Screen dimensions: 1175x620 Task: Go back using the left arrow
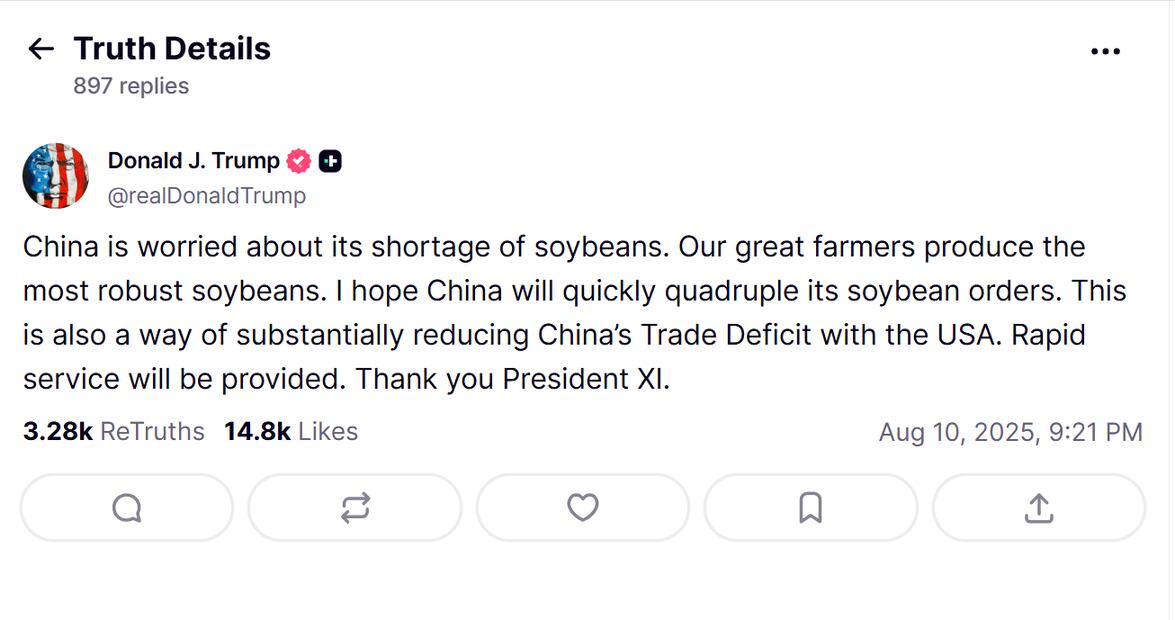(40, 49)
